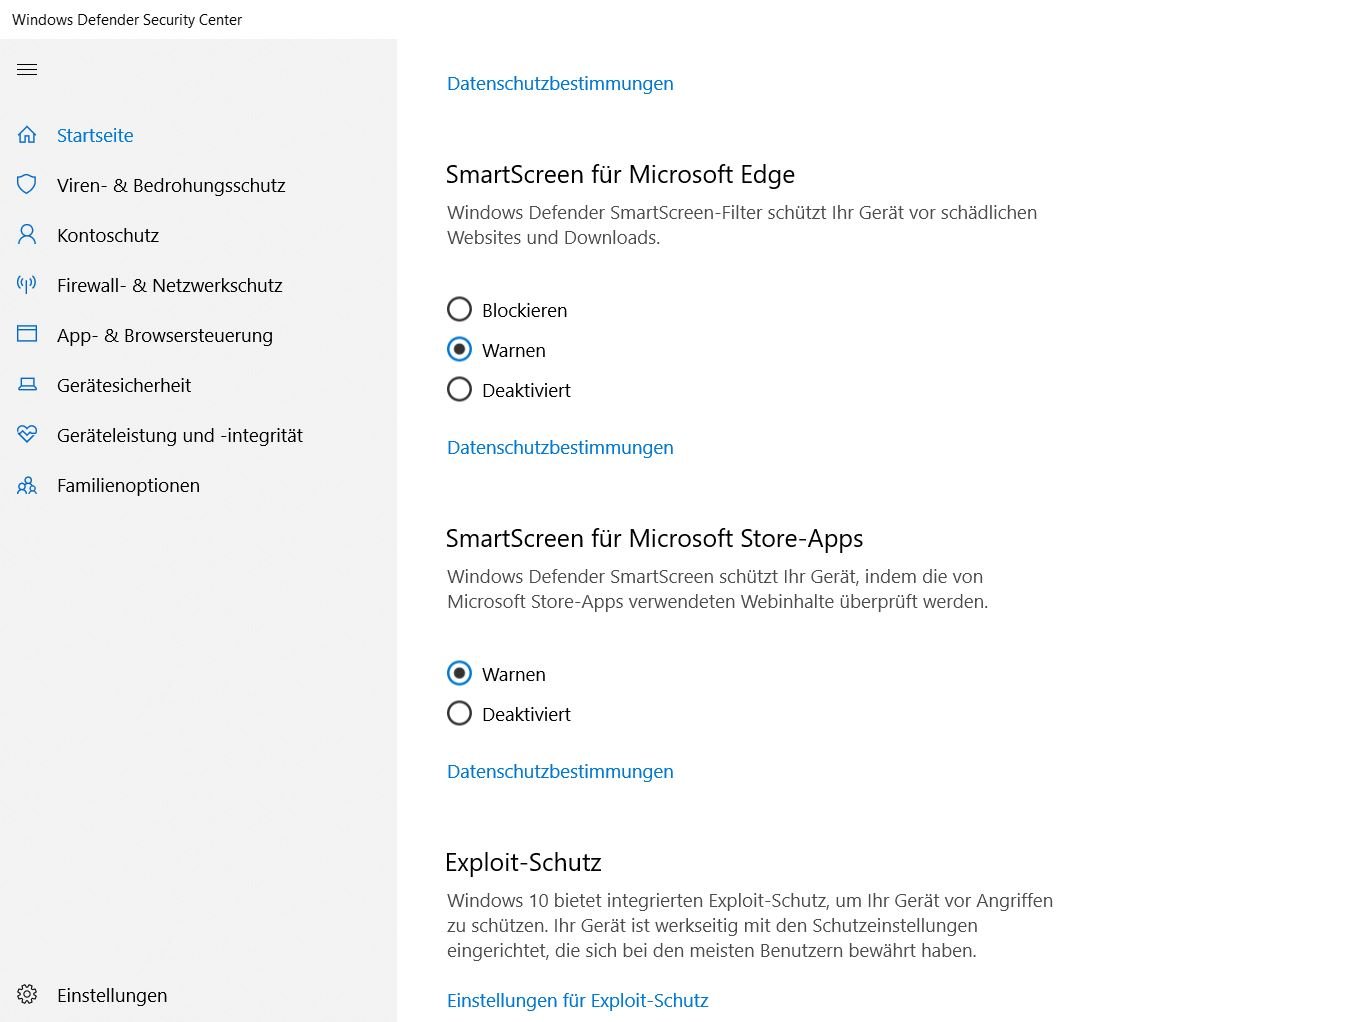Screen dimensions: 1369x1022
Task: Open Viren- & Bedrohungsschutz shield icon
Action: tap(27, 185)
